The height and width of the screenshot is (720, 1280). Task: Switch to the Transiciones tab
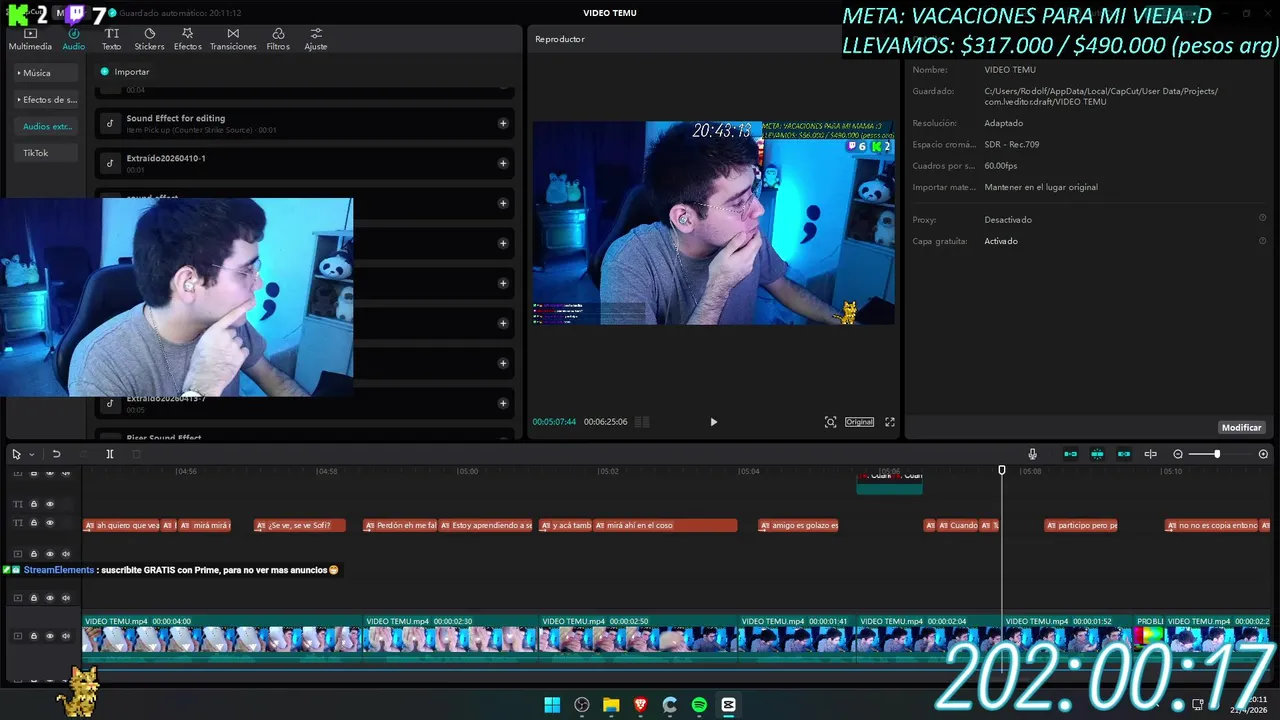233,39
